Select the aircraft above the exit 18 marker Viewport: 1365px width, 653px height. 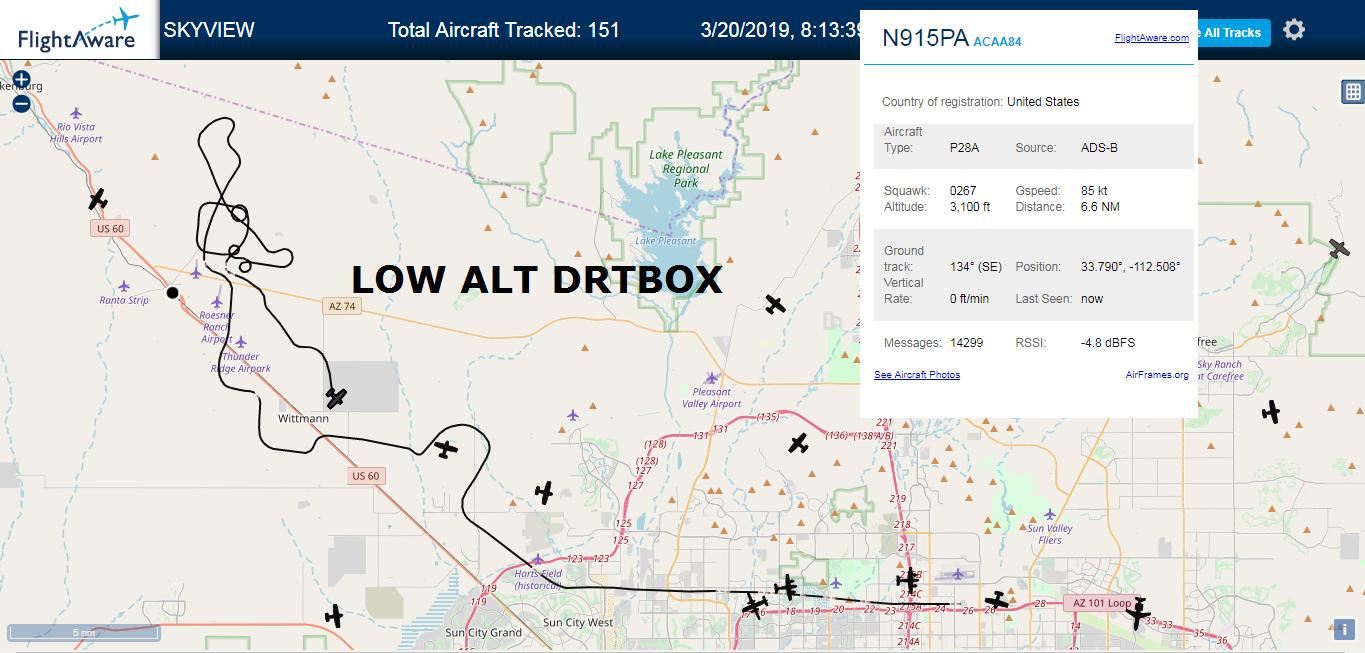point(788,588)
